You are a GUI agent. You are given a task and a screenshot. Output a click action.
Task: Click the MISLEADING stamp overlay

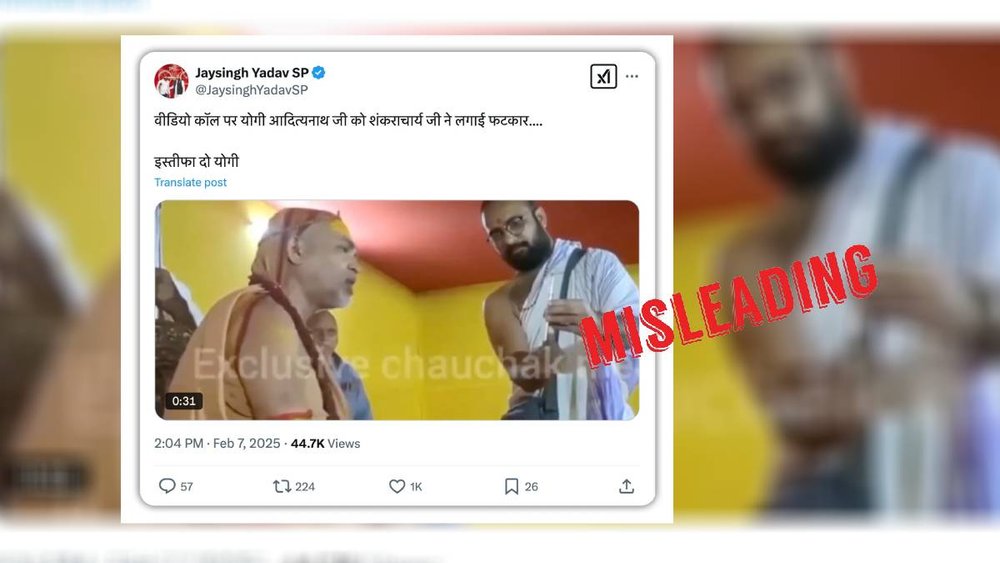(x=728, y=305)
